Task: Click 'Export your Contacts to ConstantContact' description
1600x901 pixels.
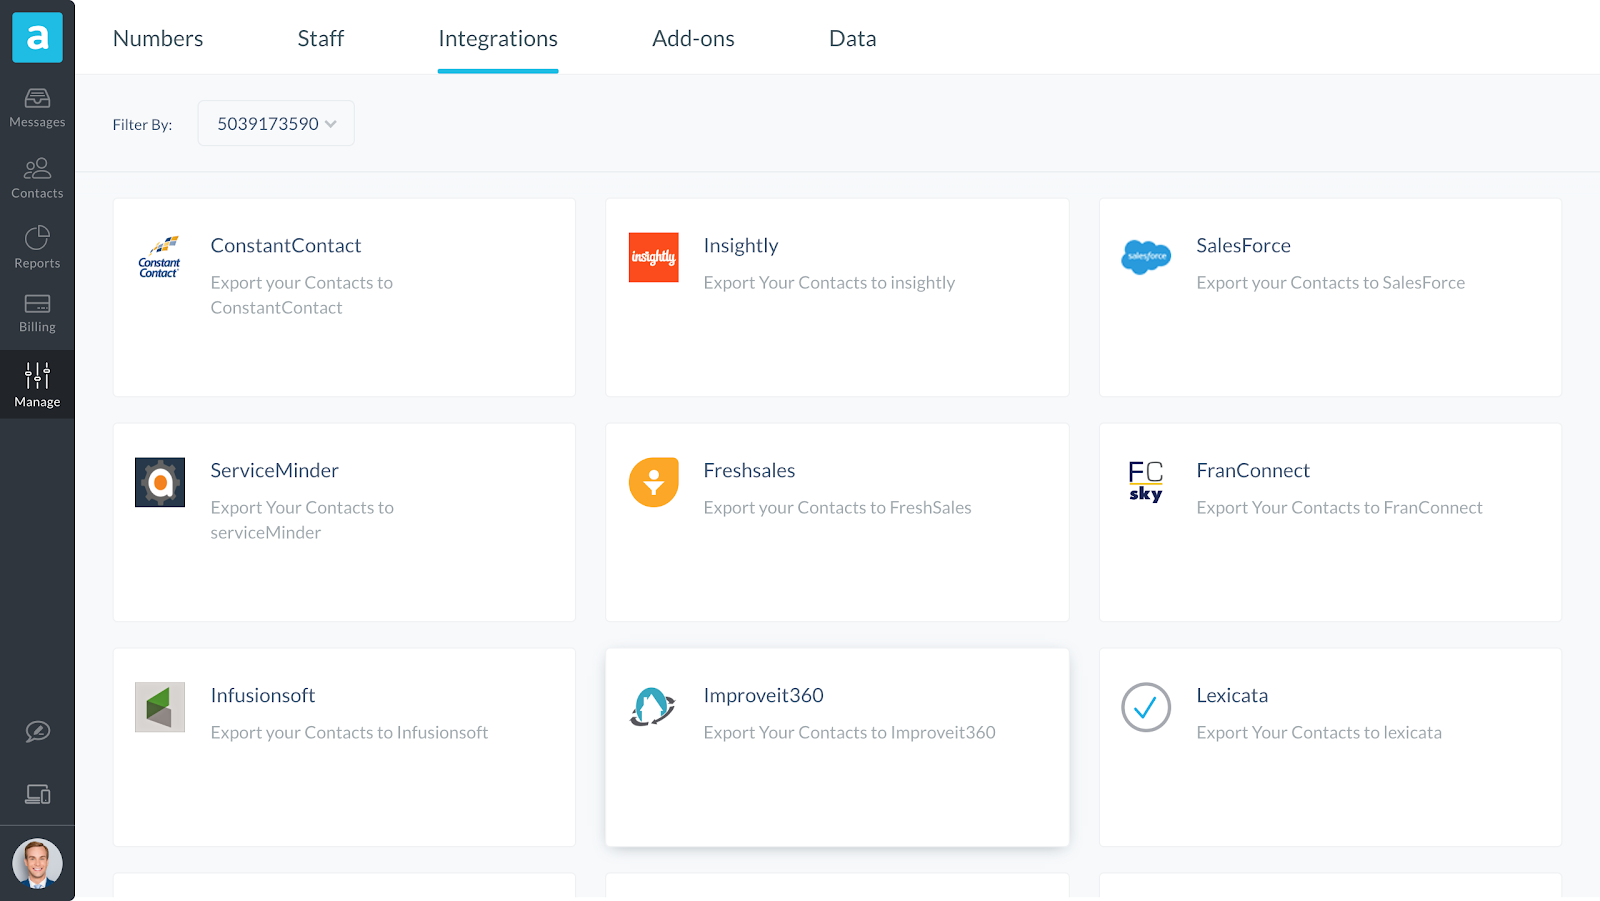Action: click(302, 295)
